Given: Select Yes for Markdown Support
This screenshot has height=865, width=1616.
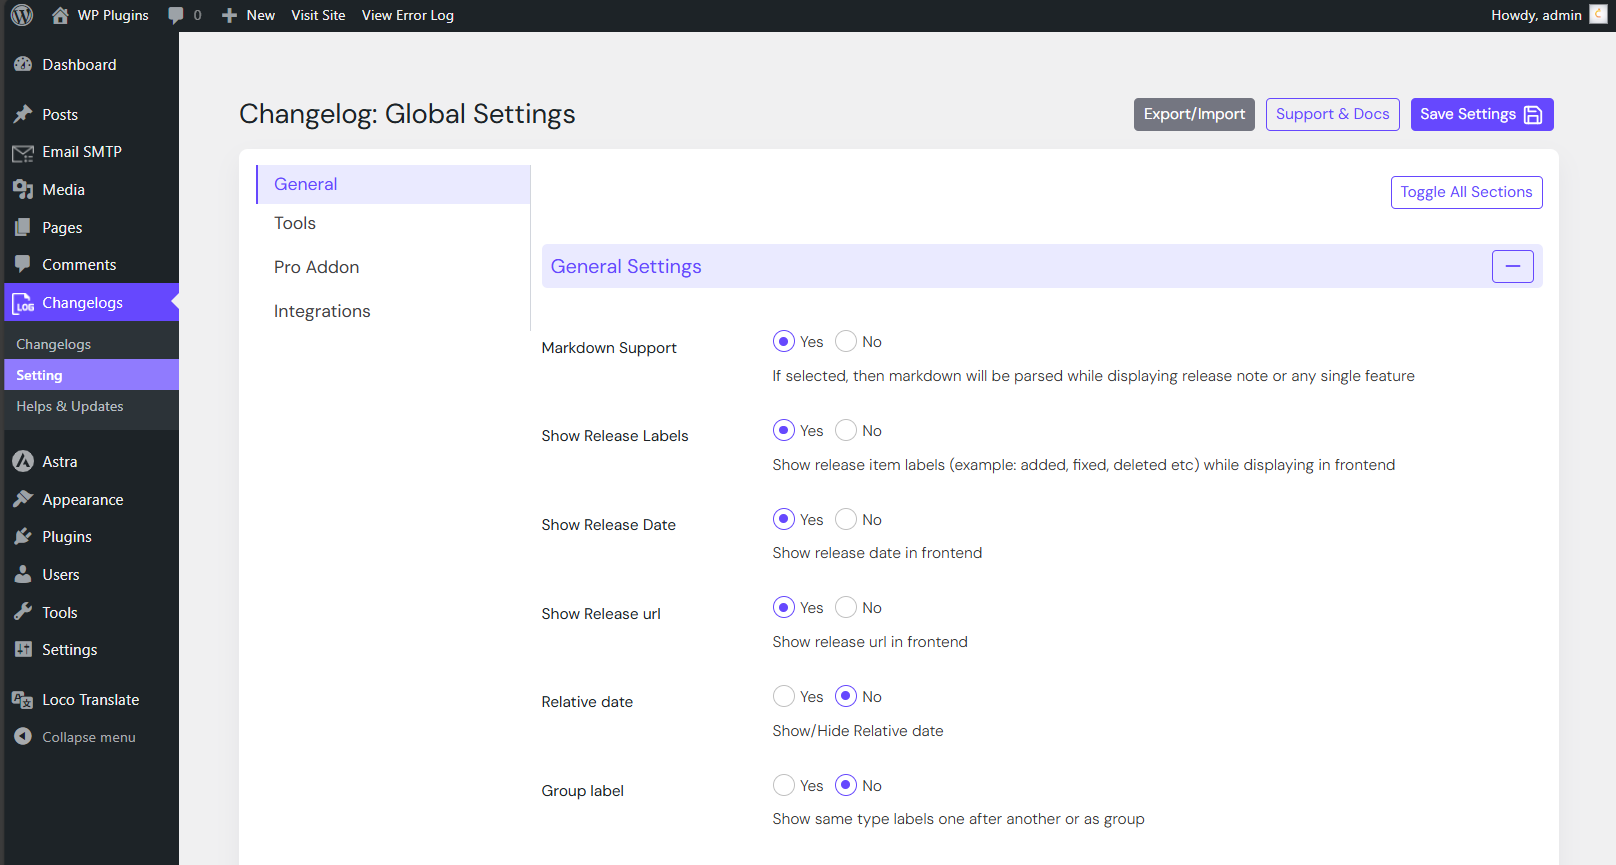Looking at the screenshot, I should click(x=784, y=342).
